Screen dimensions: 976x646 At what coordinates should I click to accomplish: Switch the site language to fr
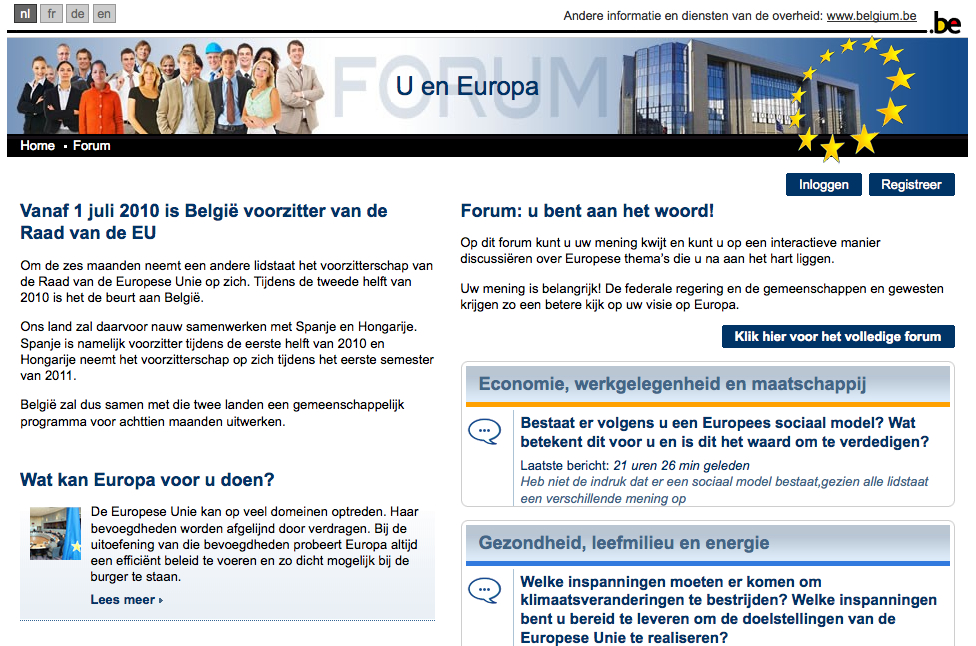50,13
